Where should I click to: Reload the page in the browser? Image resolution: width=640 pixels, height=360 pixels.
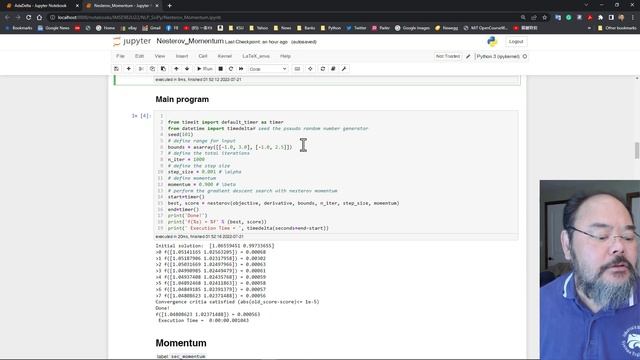tap(29, 18)
